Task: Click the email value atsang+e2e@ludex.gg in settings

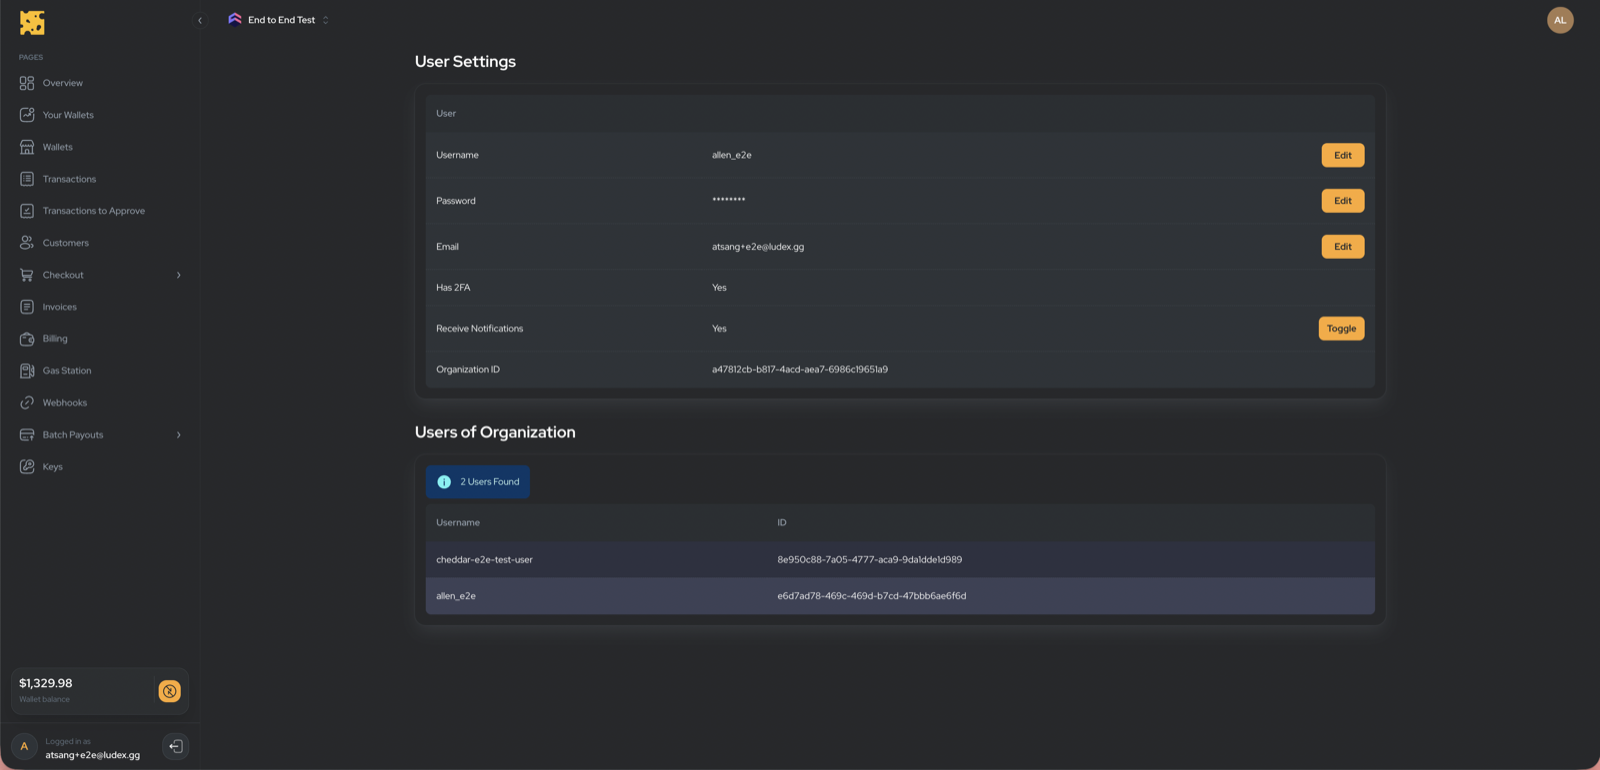Action: coord(758,247)
